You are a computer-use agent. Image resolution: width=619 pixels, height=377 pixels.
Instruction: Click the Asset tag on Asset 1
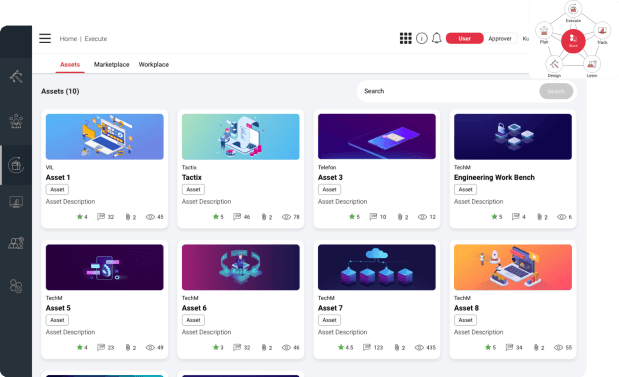pyautogui.click(x=57, y=189)
